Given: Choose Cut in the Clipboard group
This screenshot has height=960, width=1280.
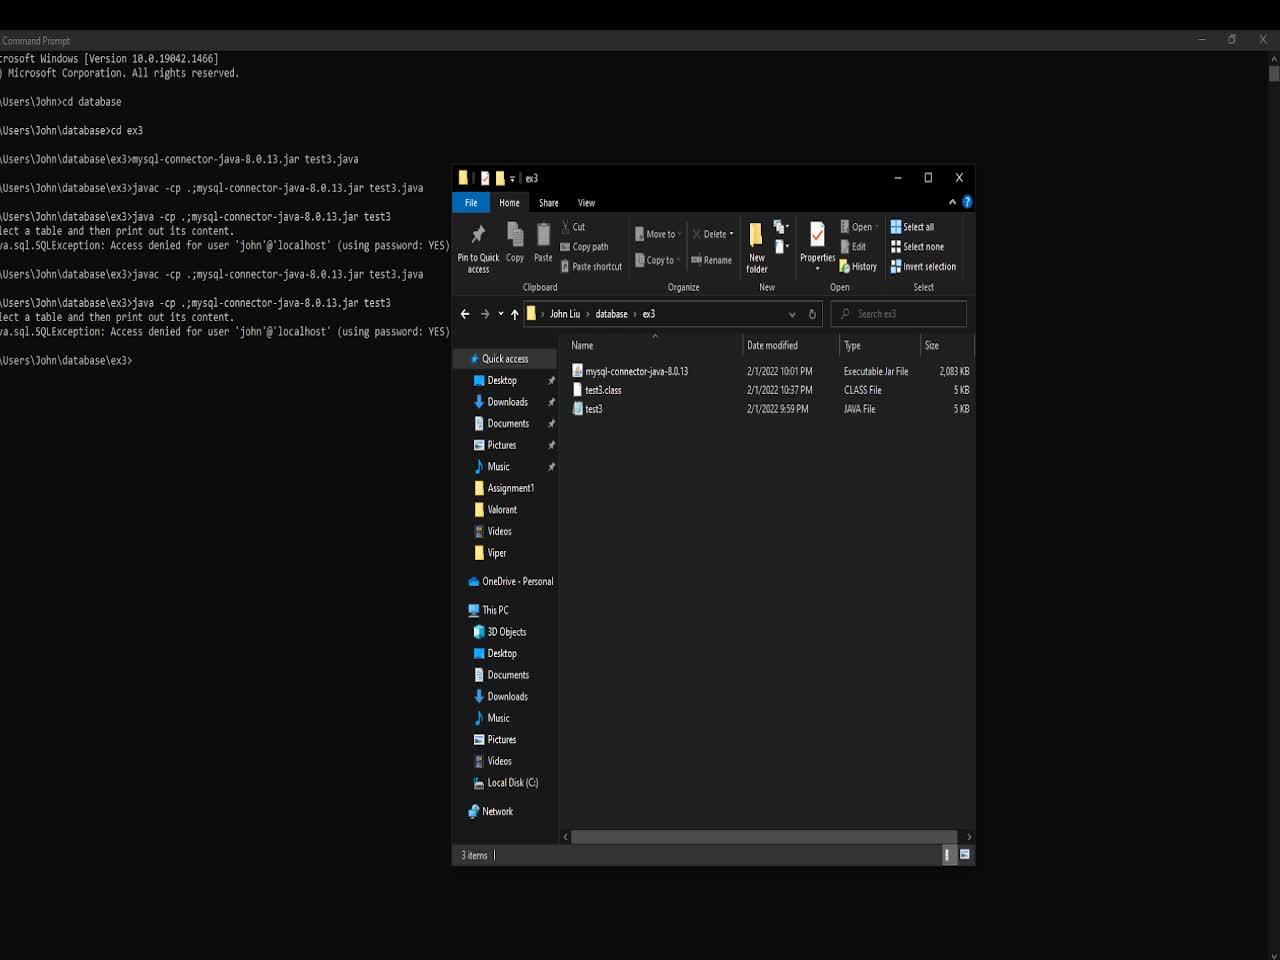Looking at the screenshot, I should point(574,227).
